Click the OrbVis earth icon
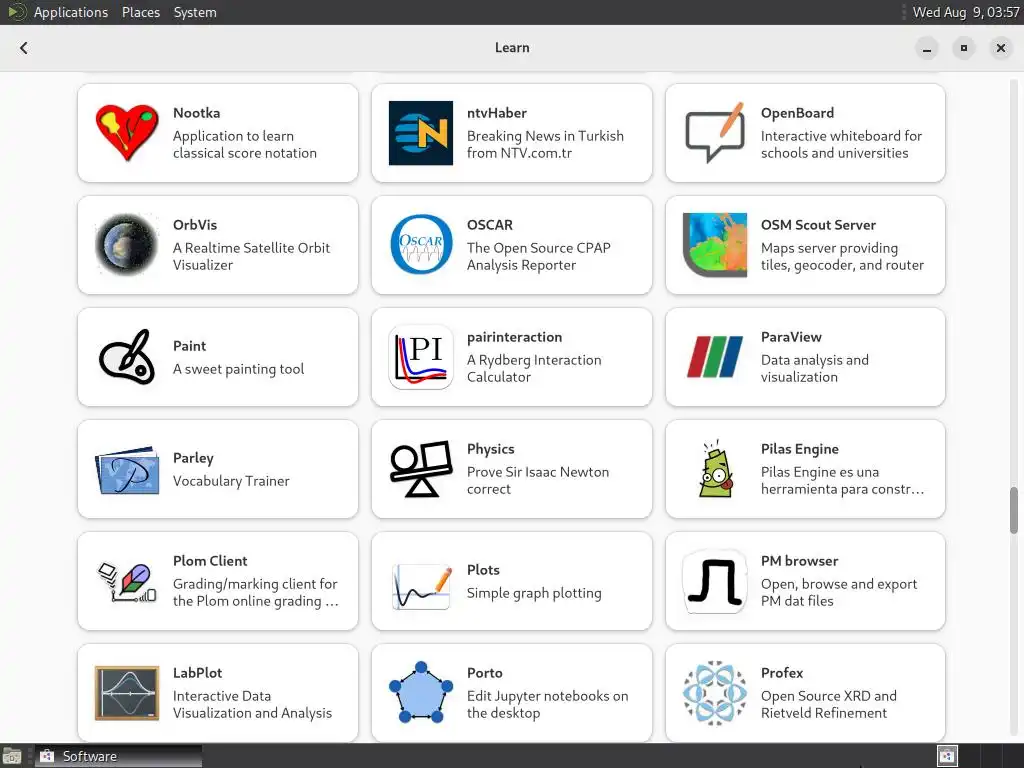The width and height of the screenshot is (1024, 768). coord(127,245)
